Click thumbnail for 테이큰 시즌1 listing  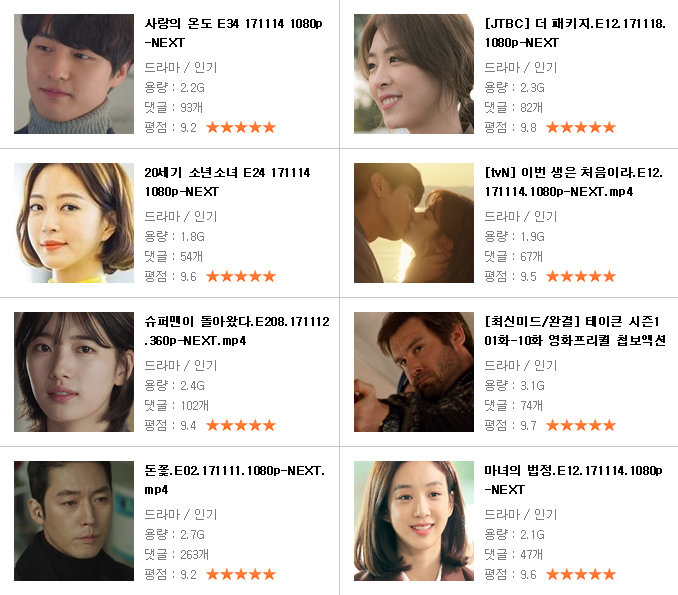coord(414,372)
